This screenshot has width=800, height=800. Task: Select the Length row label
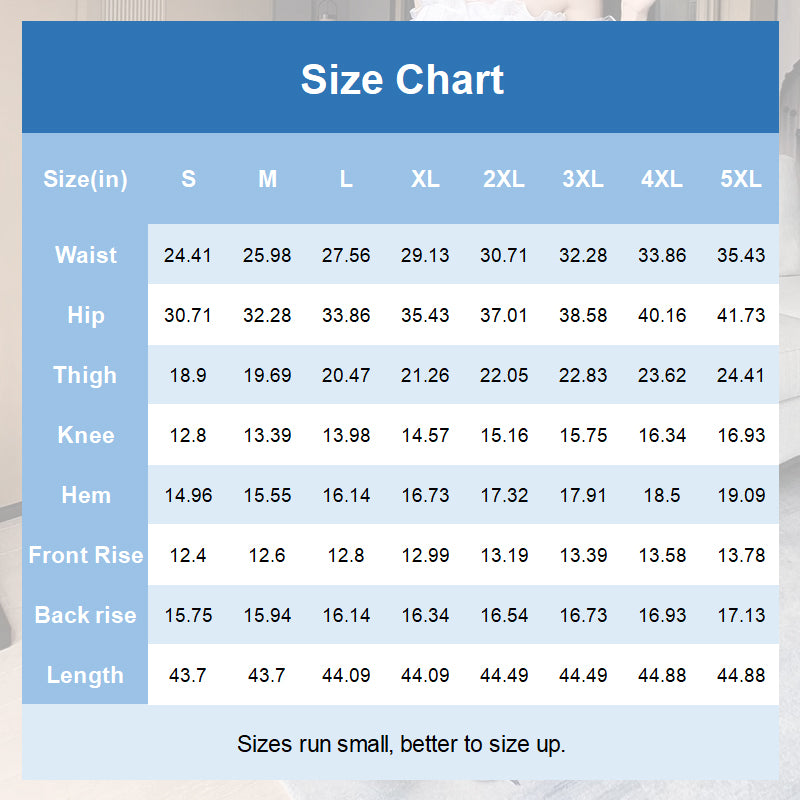[86, 675]
